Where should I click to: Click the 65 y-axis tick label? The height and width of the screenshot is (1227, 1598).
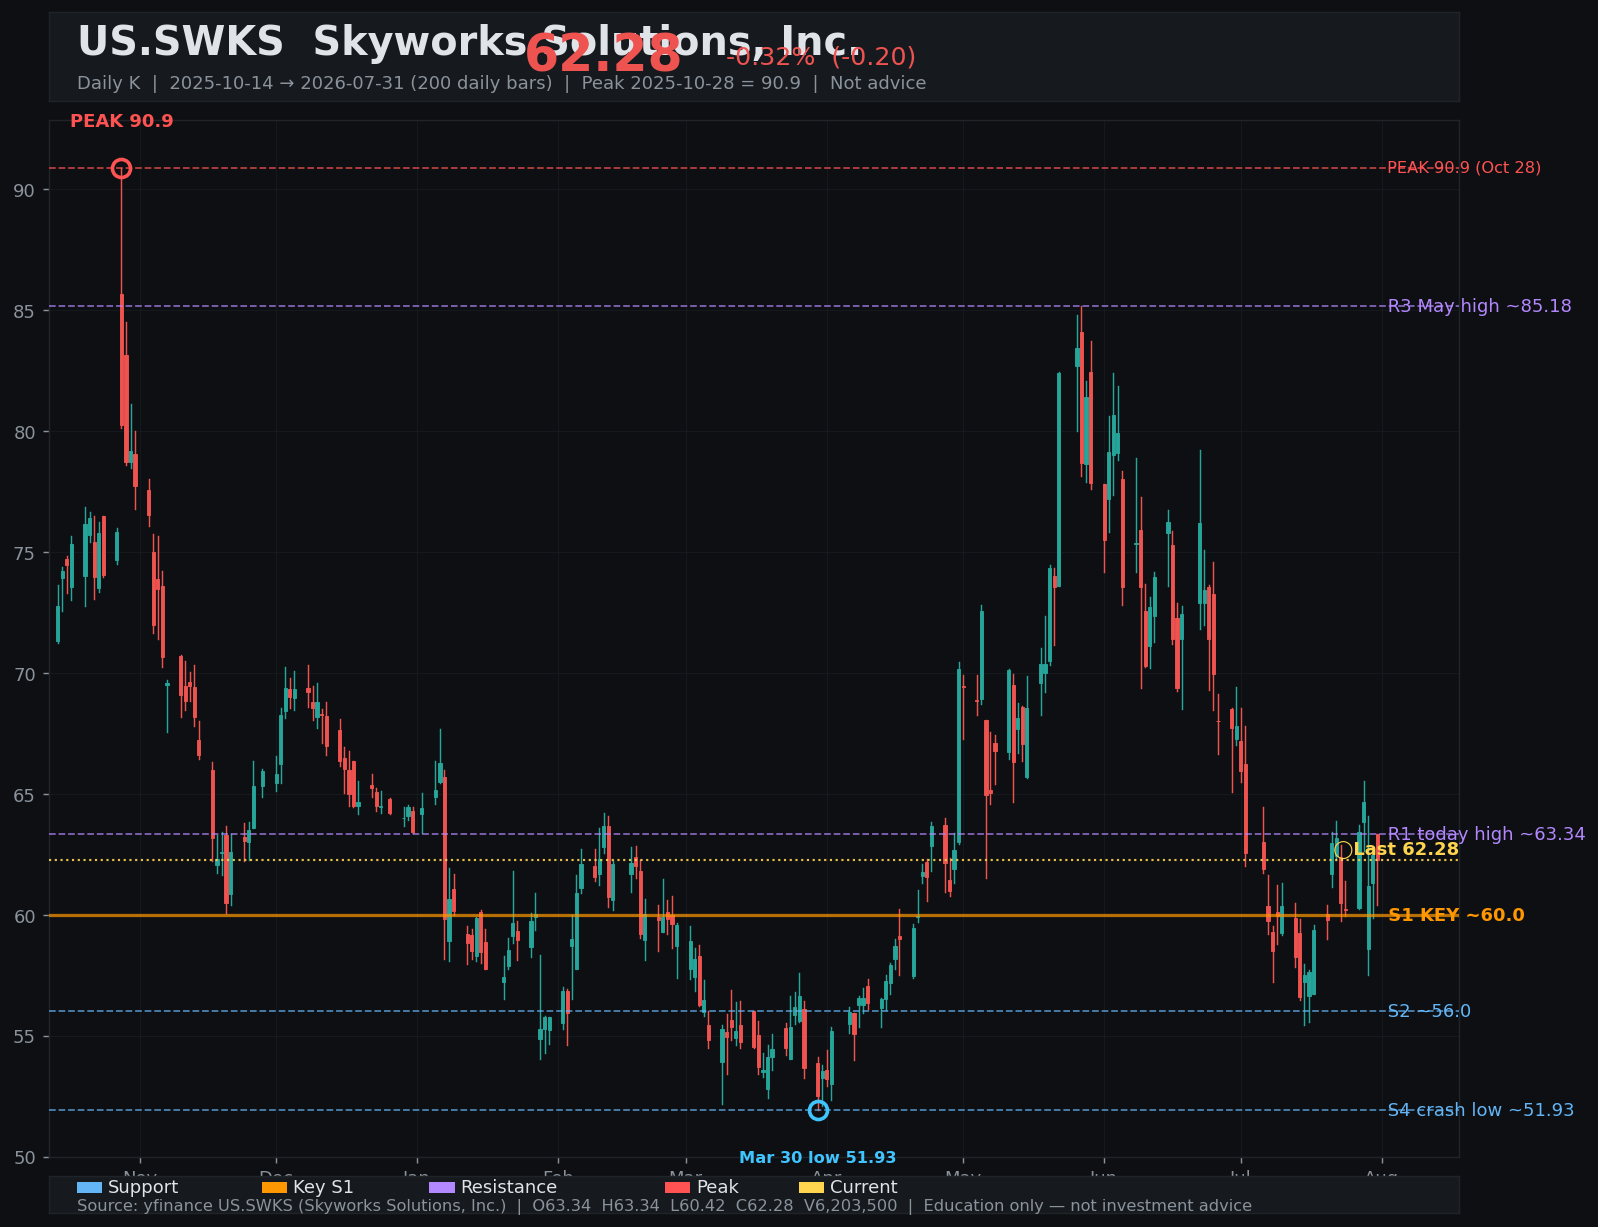click(25, 795)
